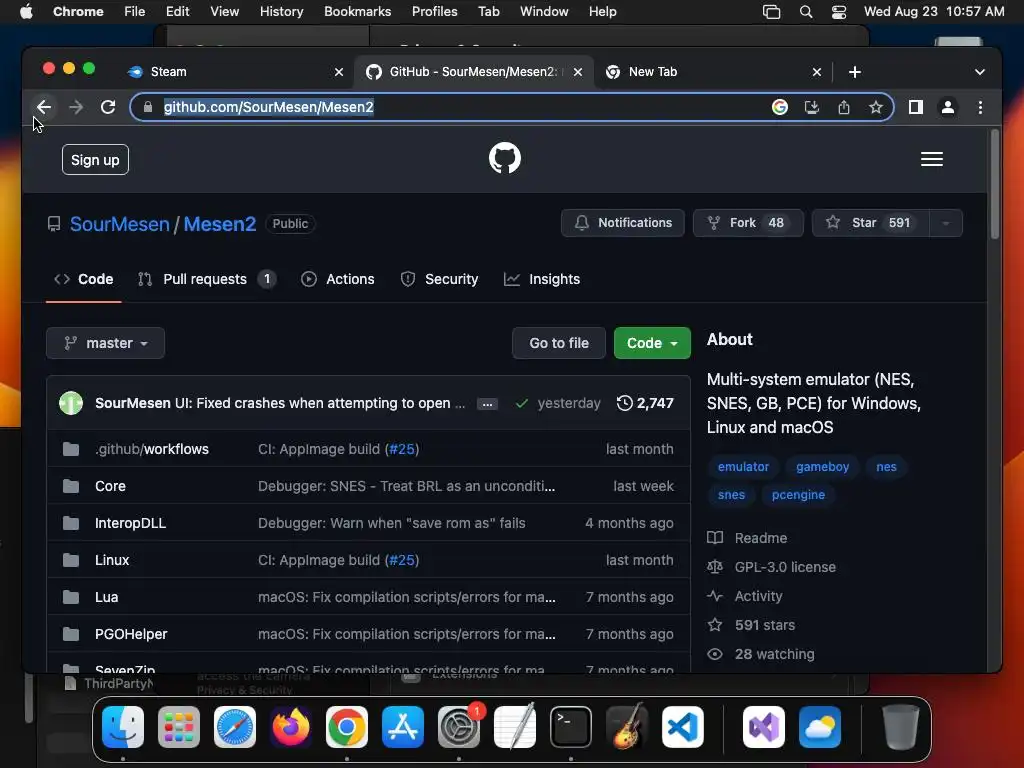The width and height of the screenshot is (1024, 768).
Task: Open GarageBand from the Dock
Action: point(627,727)
